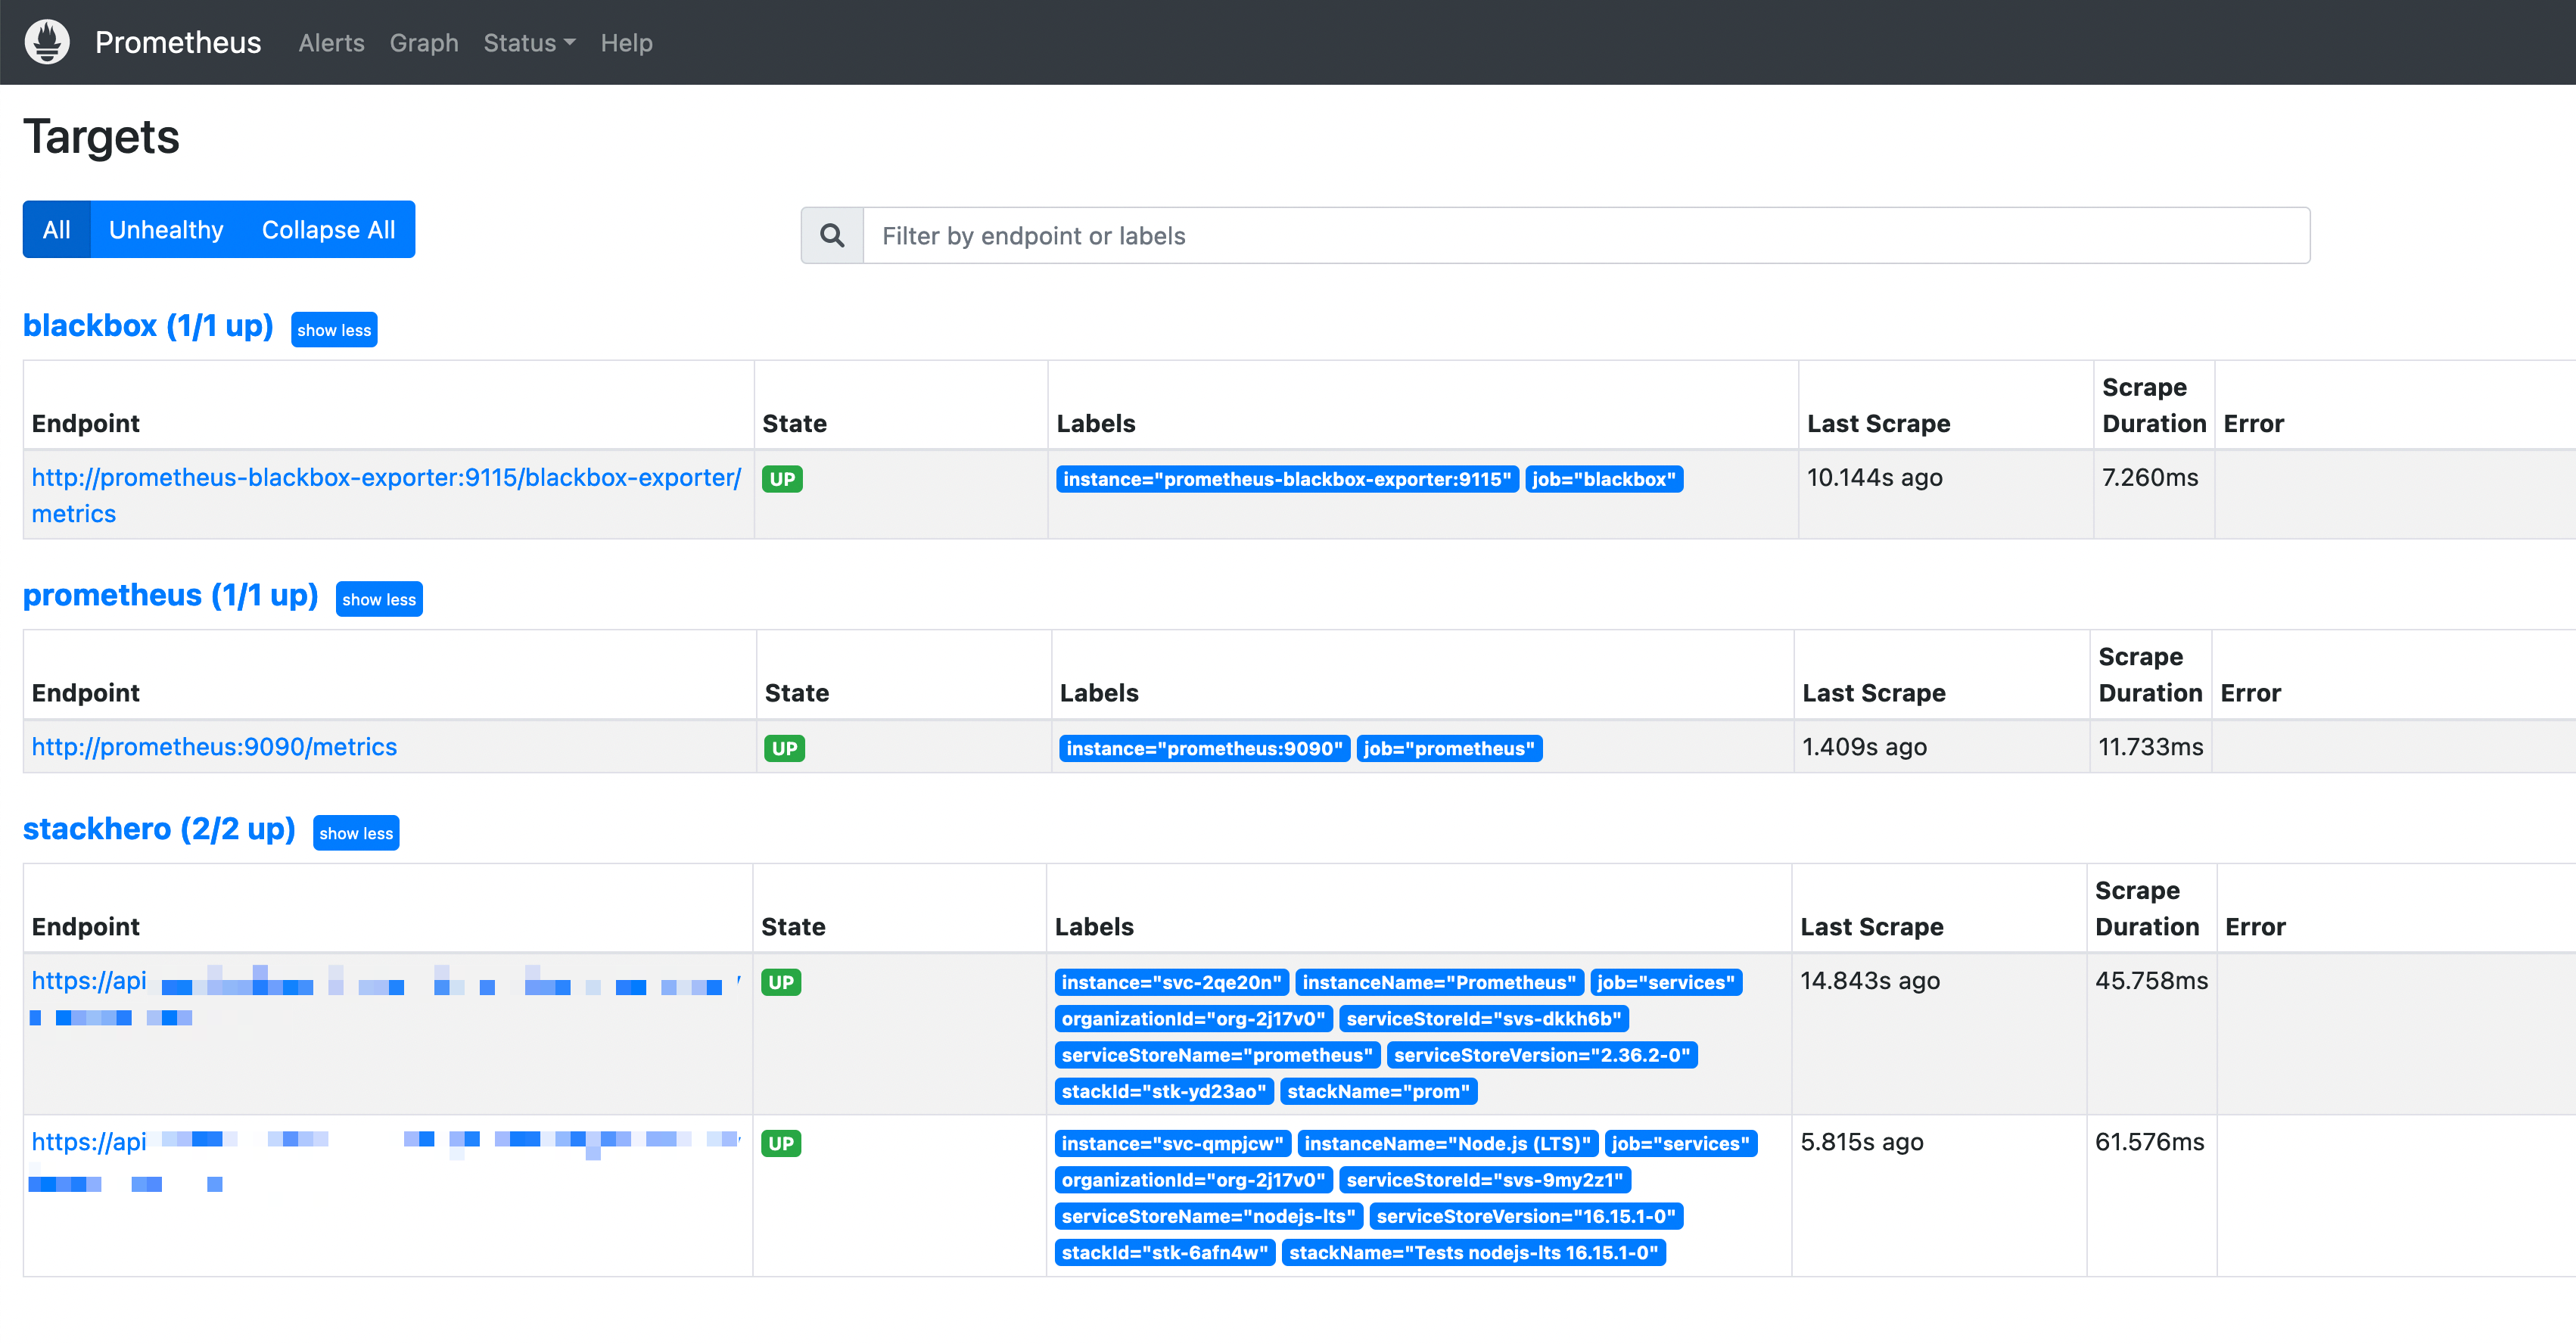Open the Alerts page

click(x=331, y=43)
